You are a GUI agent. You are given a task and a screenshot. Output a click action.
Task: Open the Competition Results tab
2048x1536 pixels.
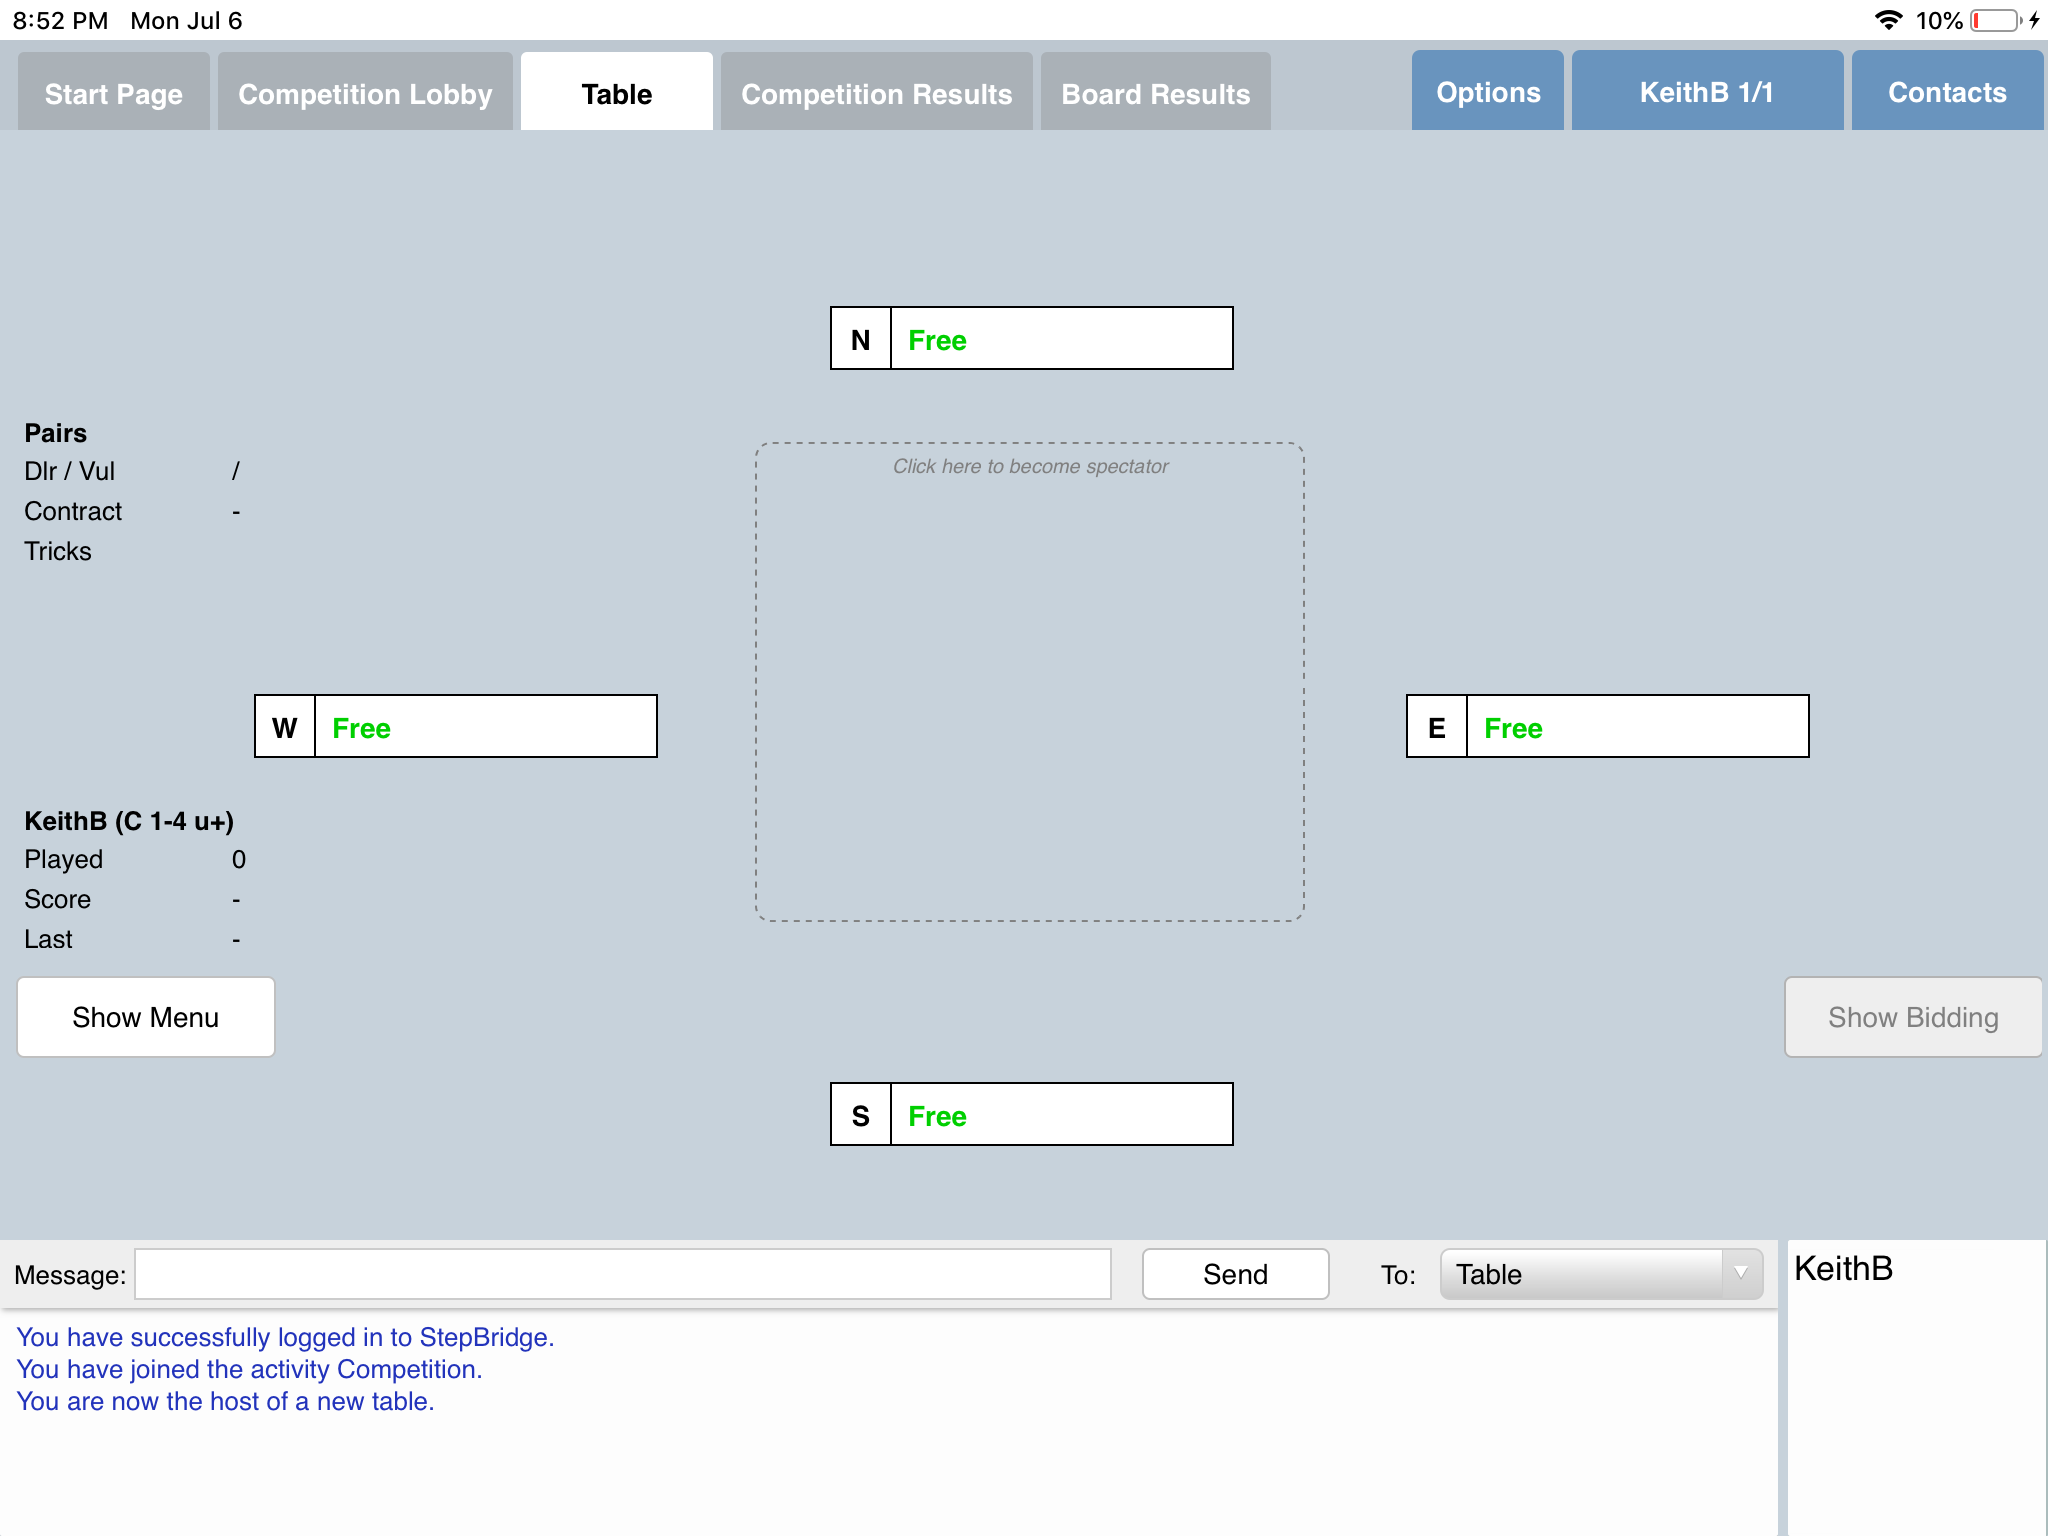(876, 93)
